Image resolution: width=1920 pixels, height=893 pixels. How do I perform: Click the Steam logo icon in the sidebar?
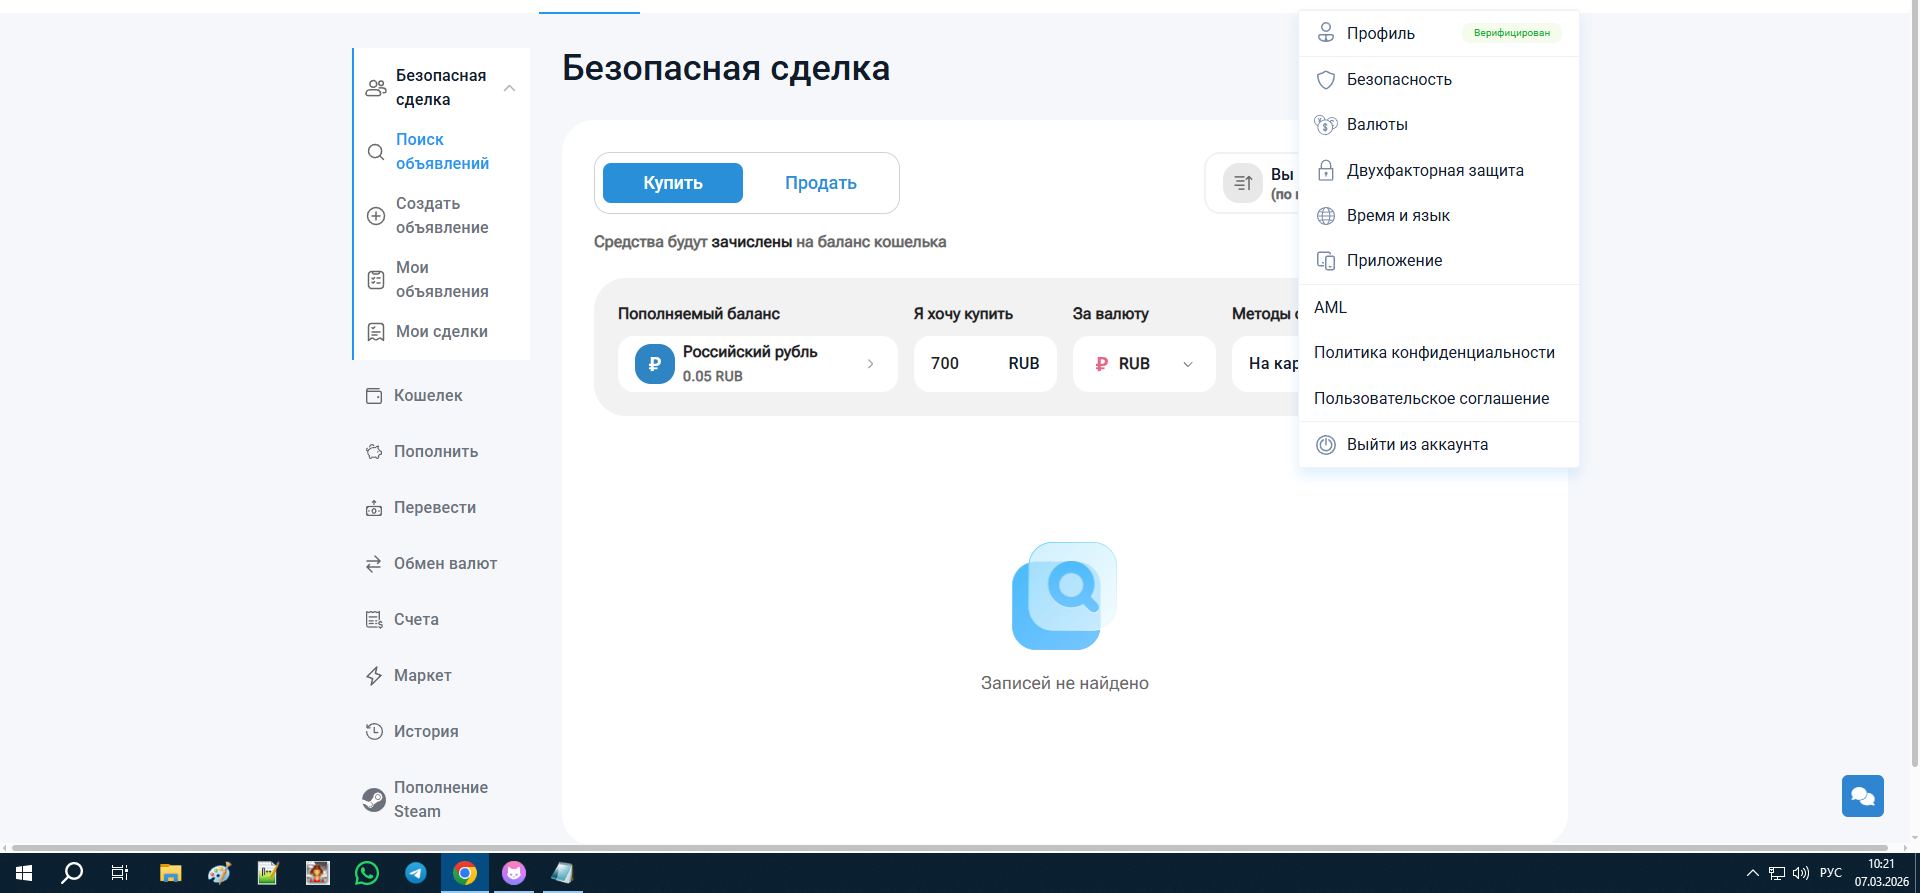(374, 799)
